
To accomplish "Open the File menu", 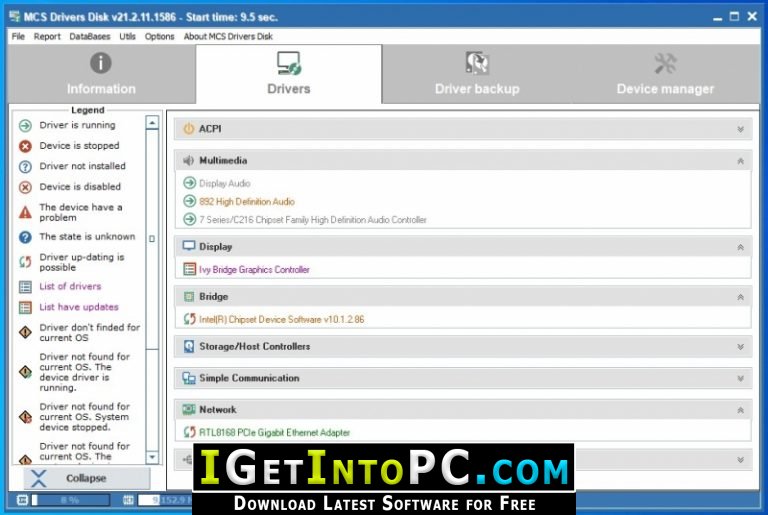I will click(18, 36).
